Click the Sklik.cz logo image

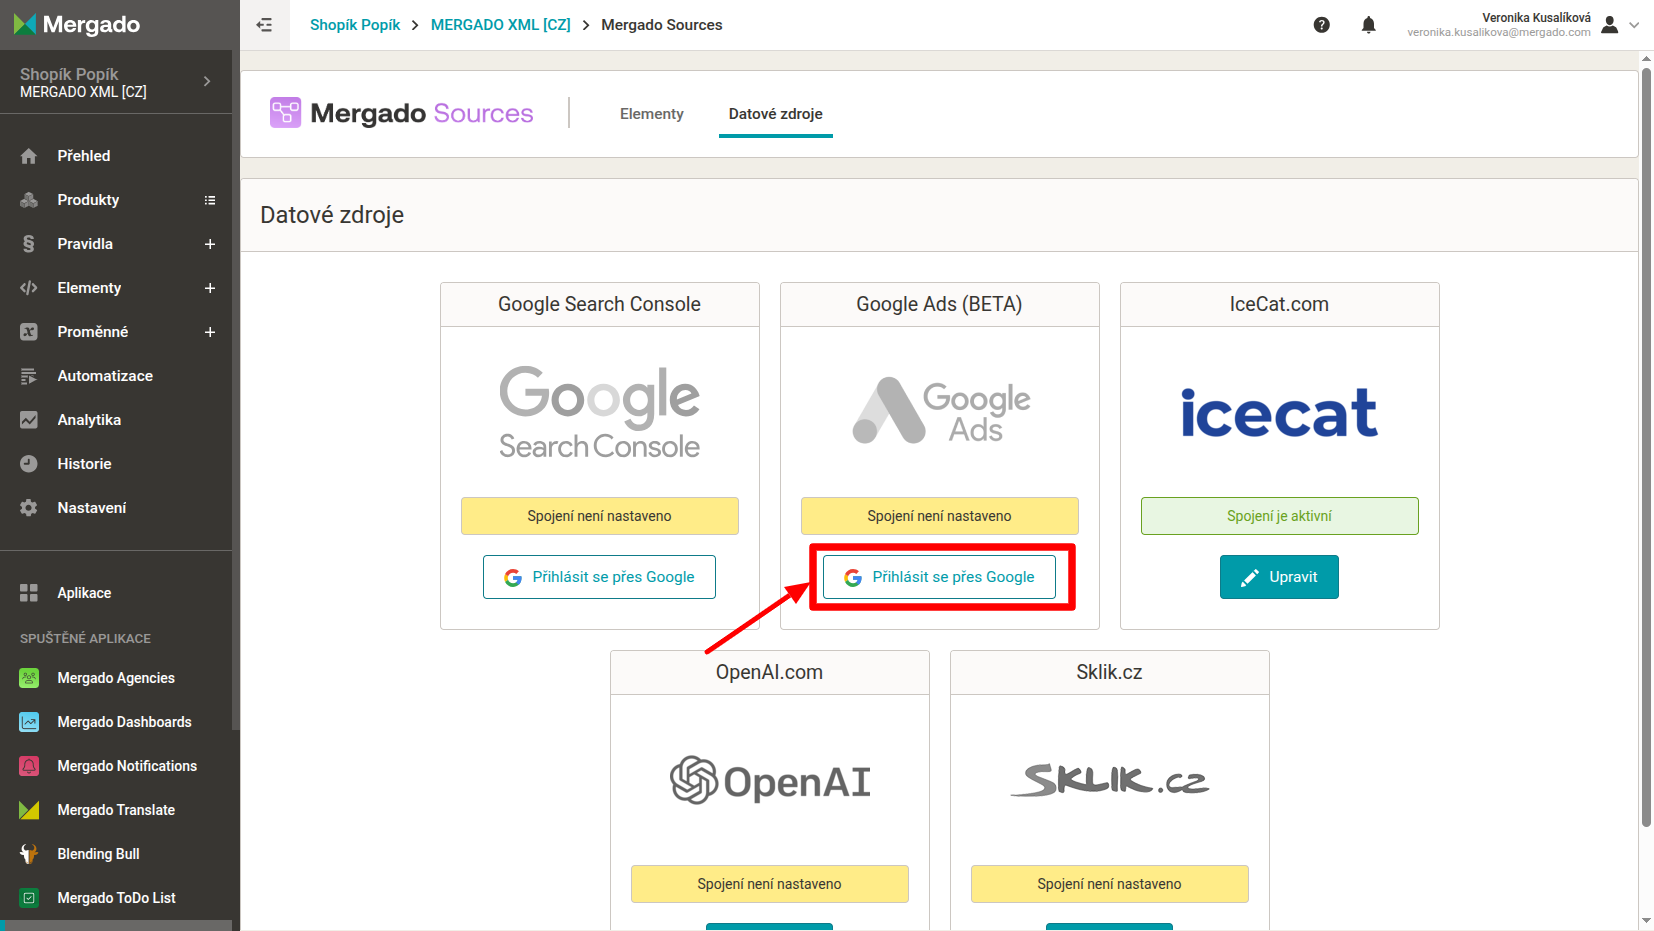pos(1110,780)
